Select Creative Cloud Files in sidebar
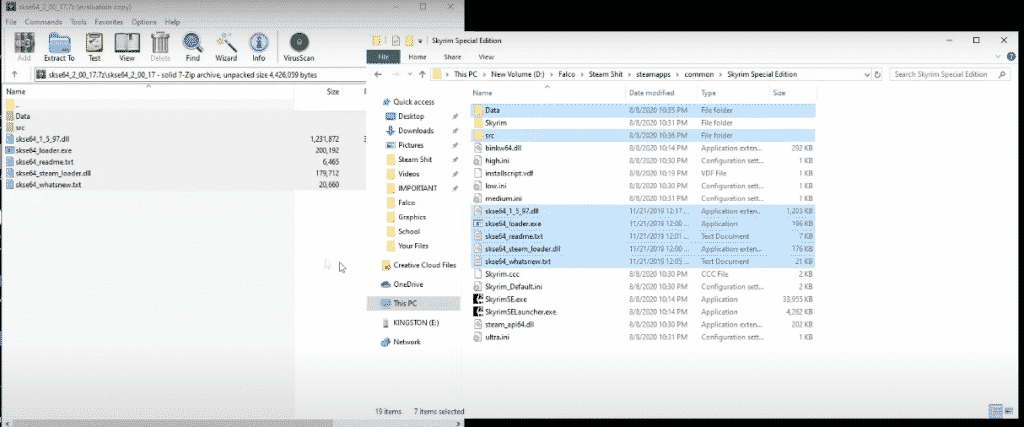This screenshot has height=427, width=1024. pos(419,265)
